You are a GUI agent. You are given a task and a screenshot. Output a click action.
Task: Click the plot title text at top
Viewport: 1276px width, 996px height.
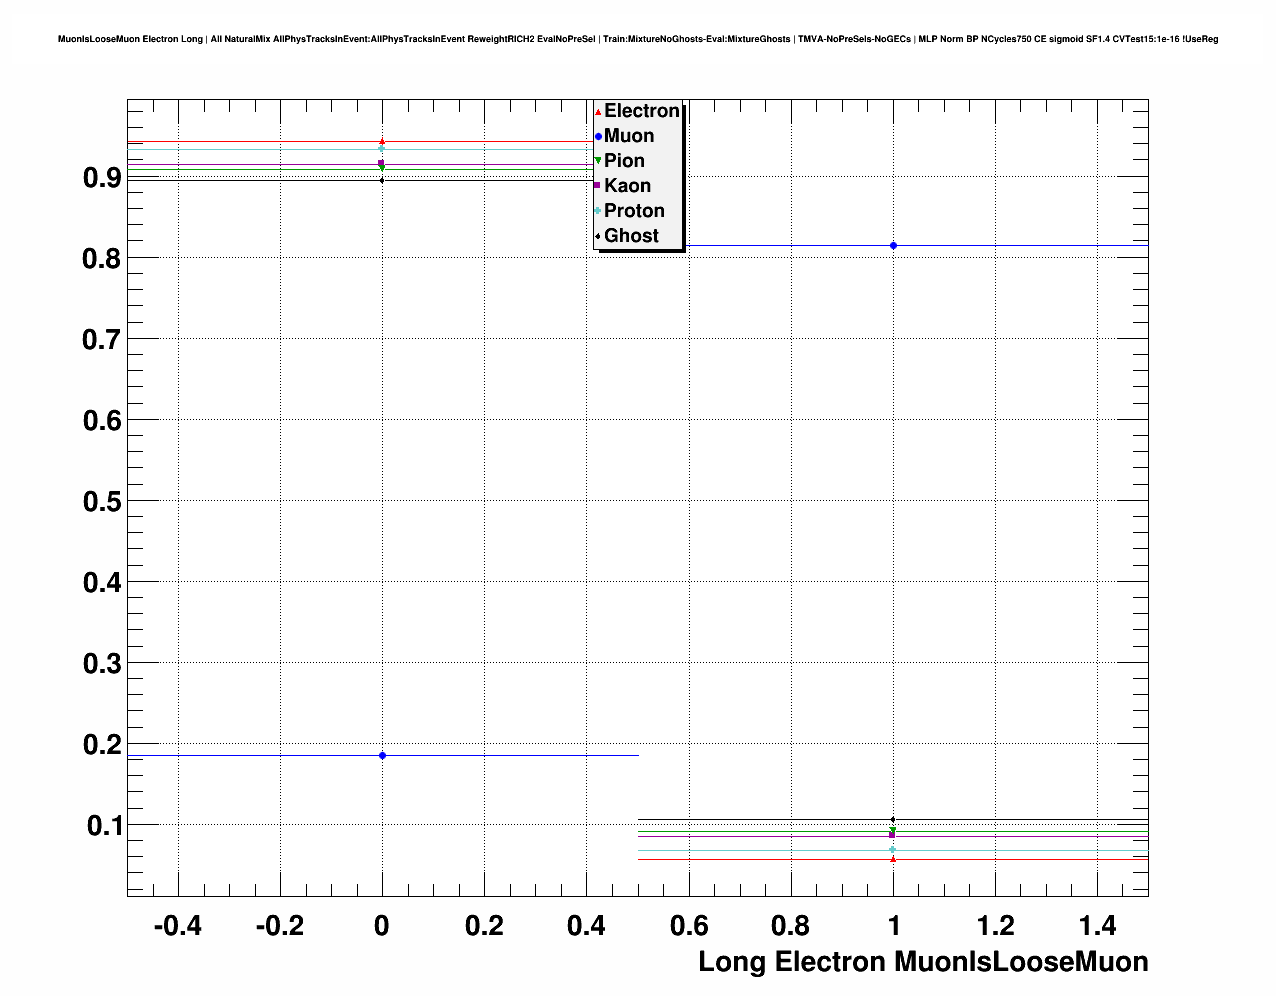click(638, 39)
